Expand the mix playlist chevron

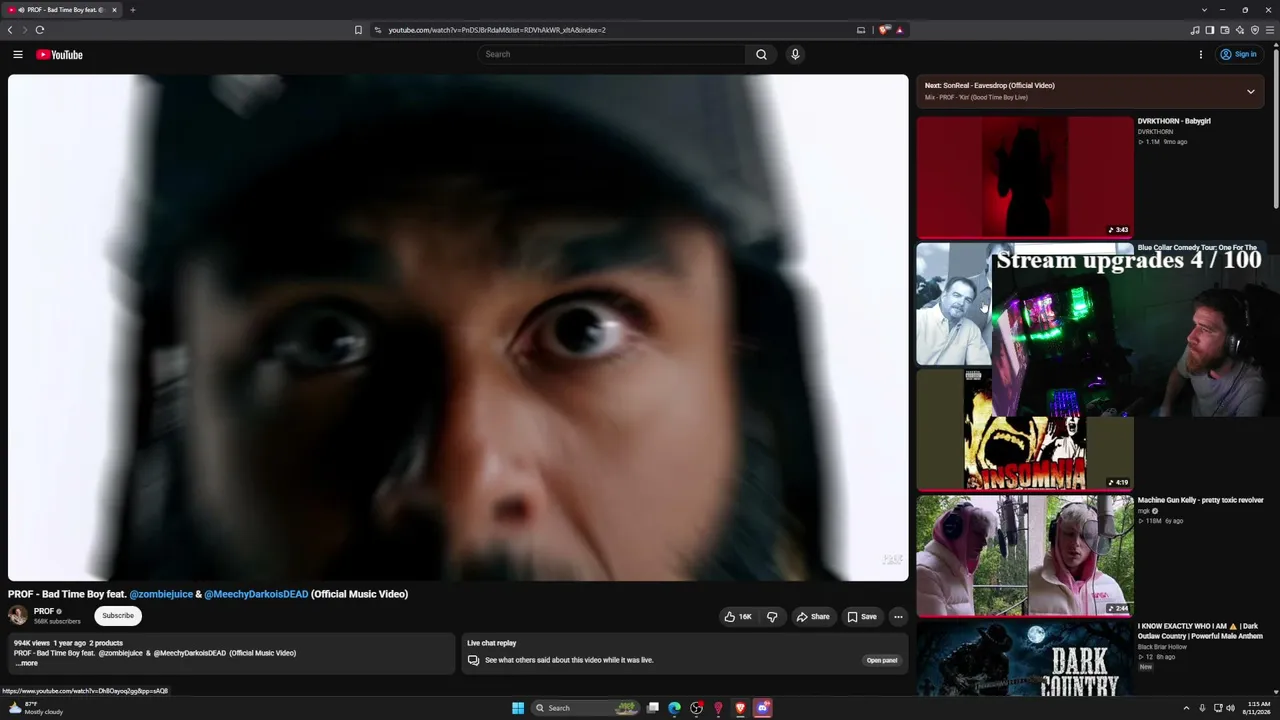pos(1250,92)
